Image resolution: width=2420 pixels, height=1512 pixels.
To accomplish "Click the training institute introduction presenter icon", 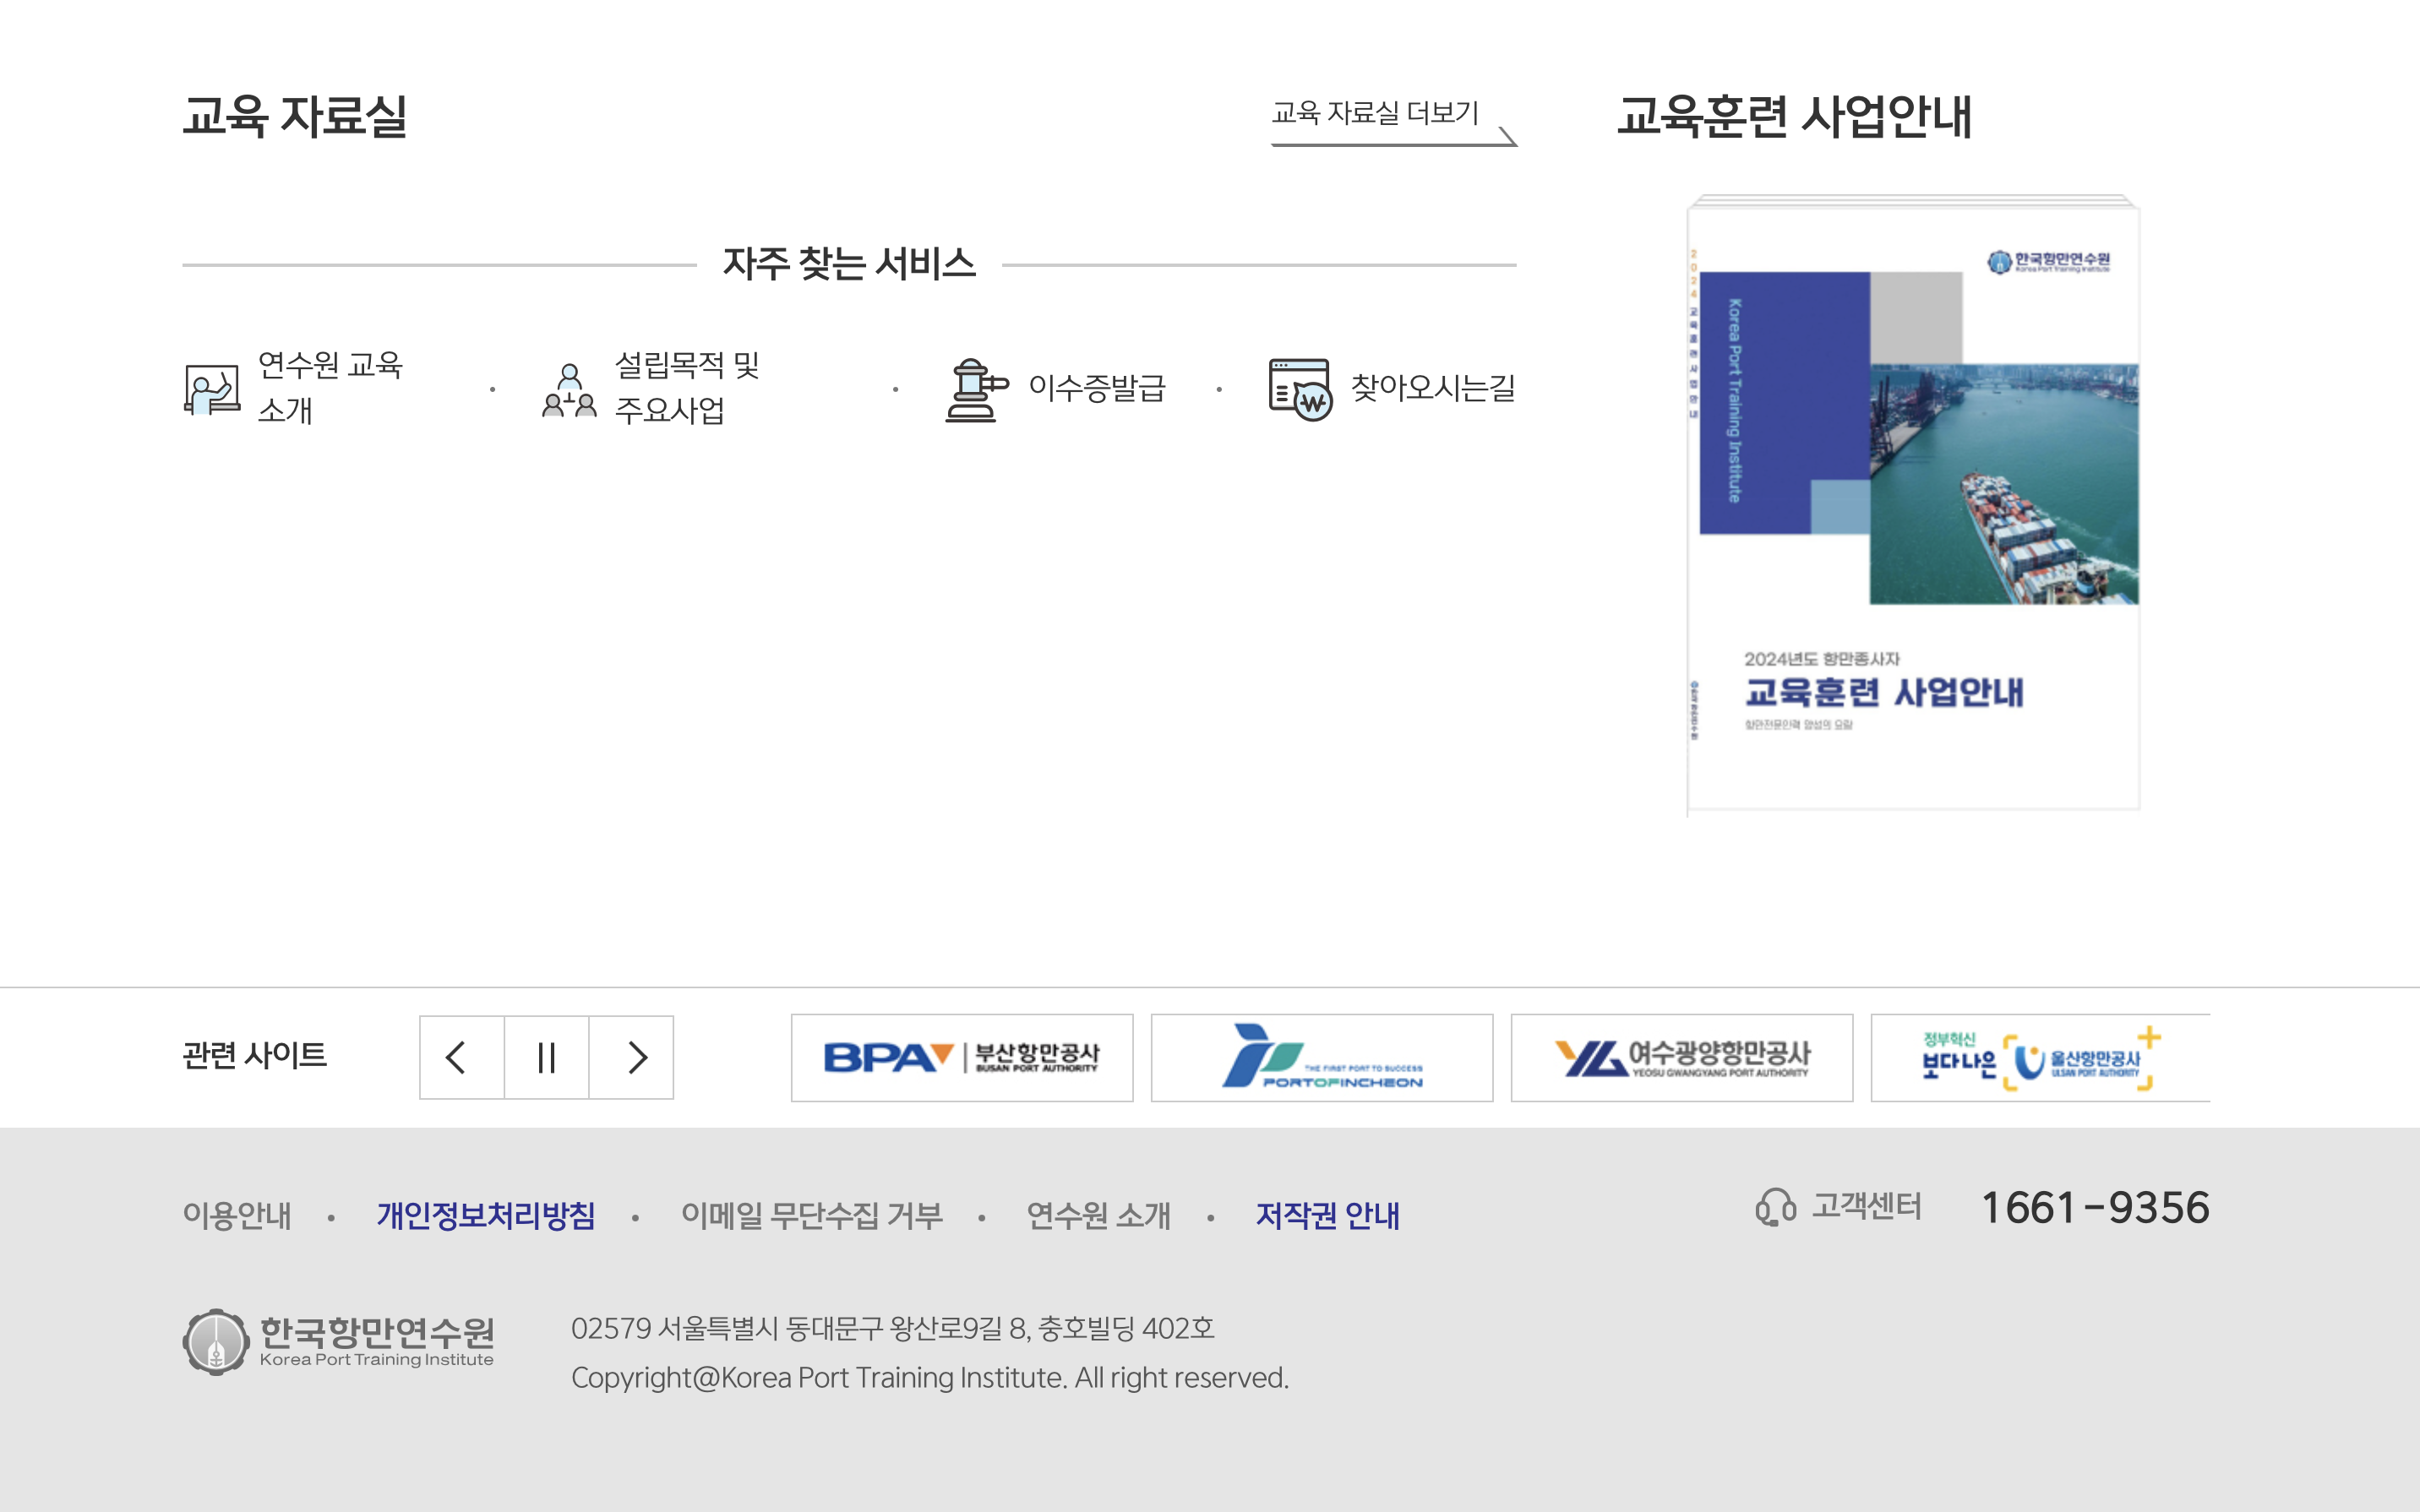I will pos(212,389).
